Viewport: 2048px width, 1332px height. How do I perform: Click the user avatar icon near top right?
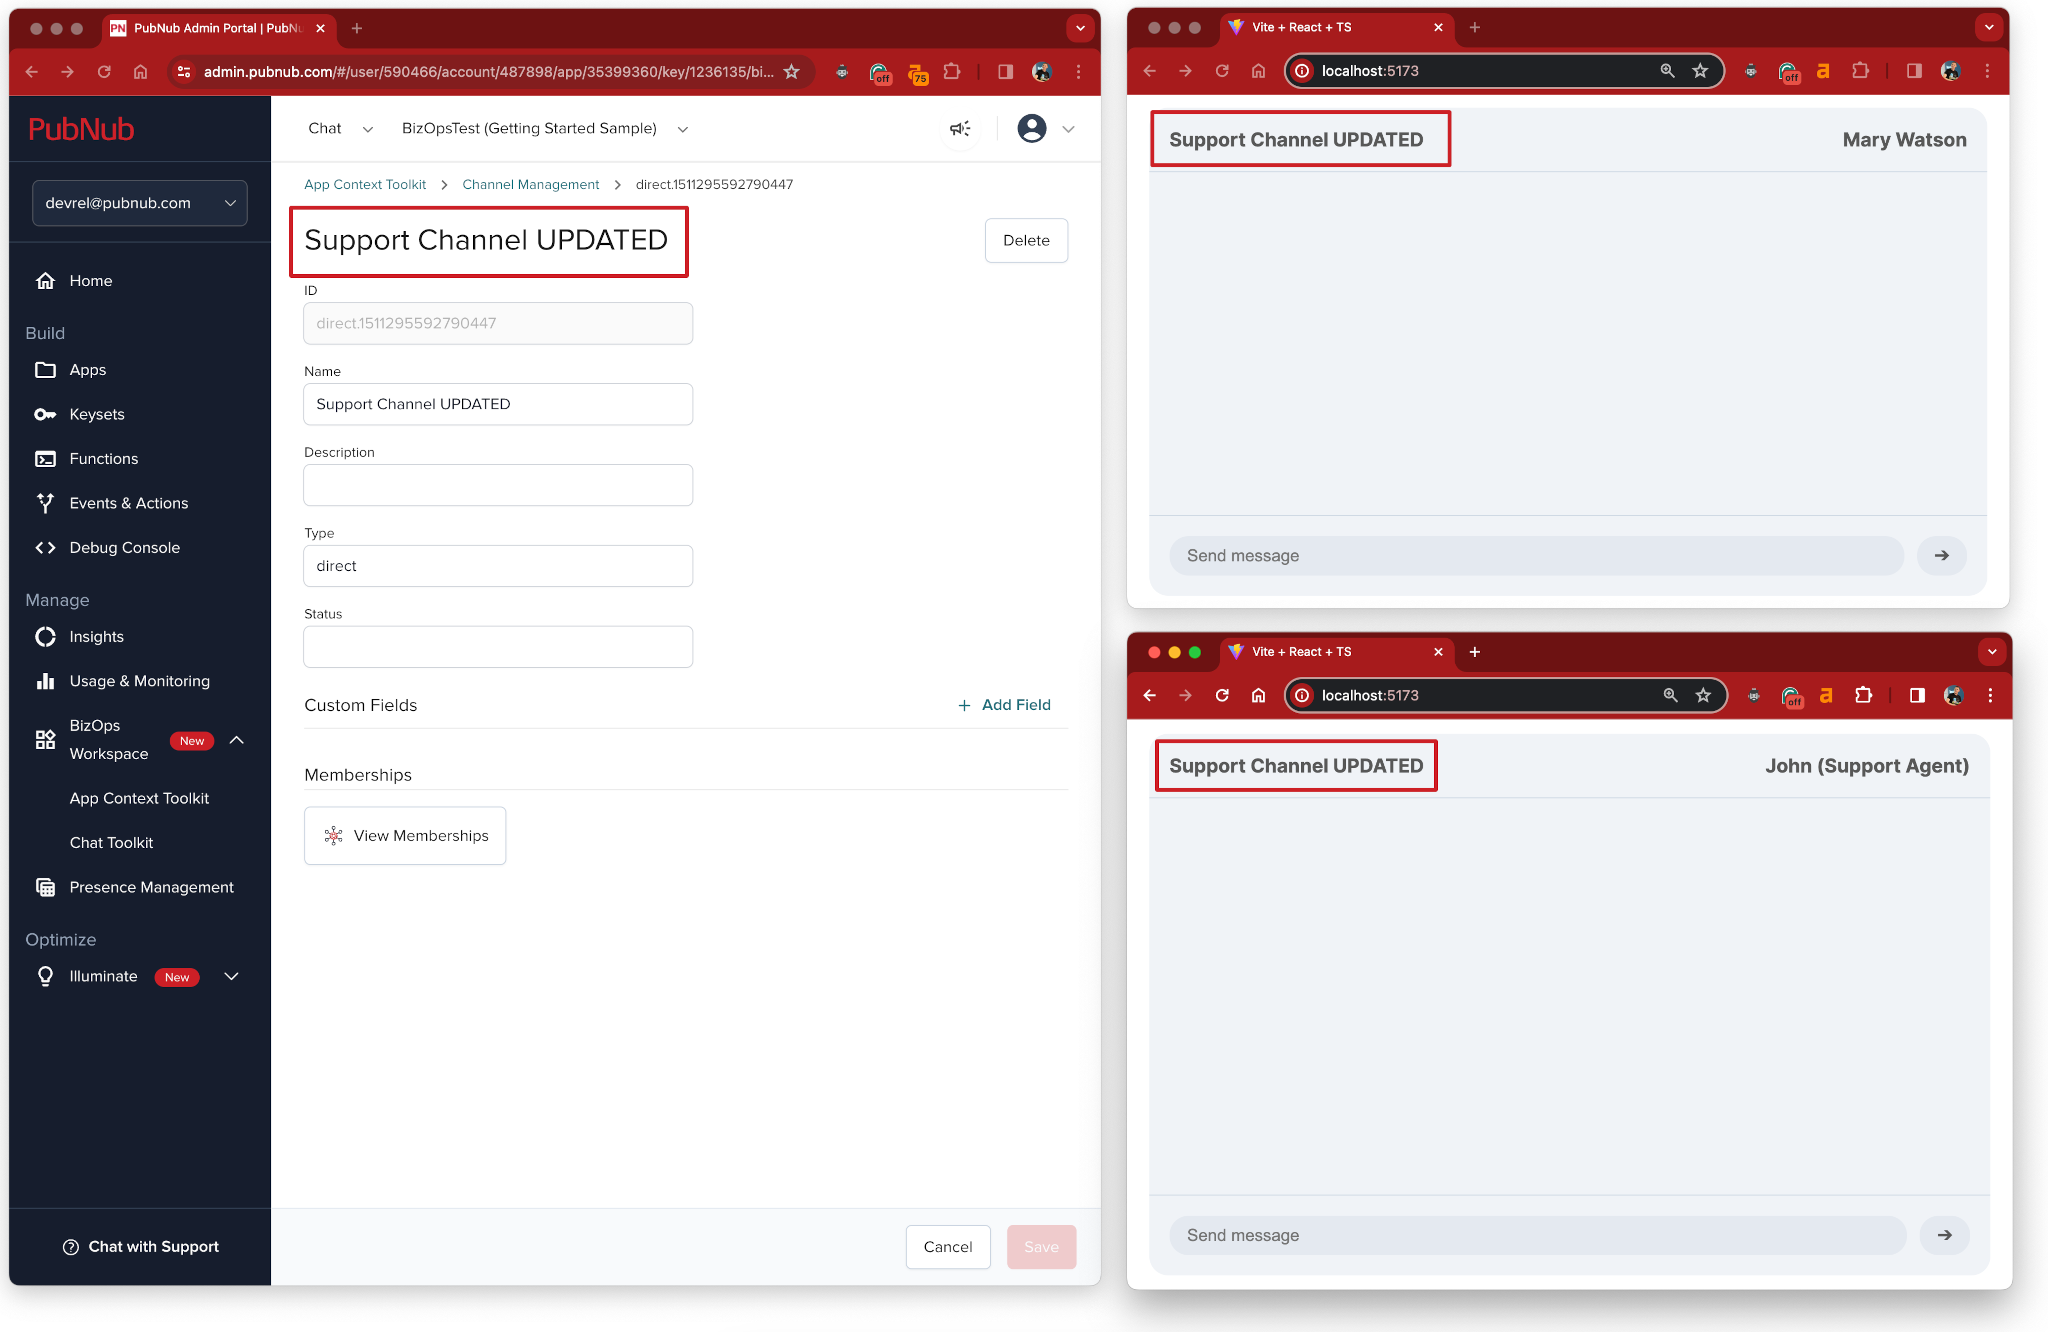coord(1032,128)
